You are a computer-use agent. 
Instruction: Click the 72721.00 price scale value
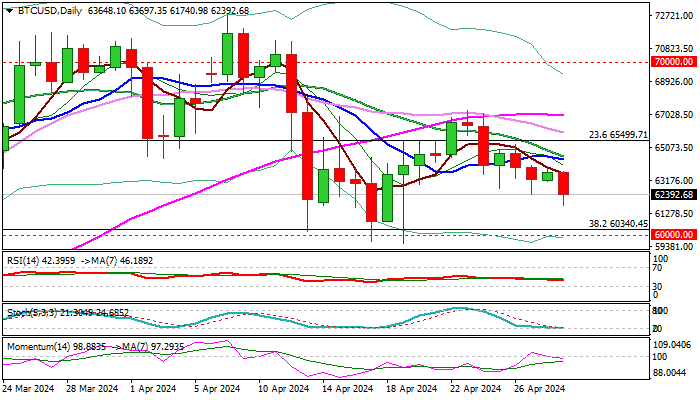674,16
